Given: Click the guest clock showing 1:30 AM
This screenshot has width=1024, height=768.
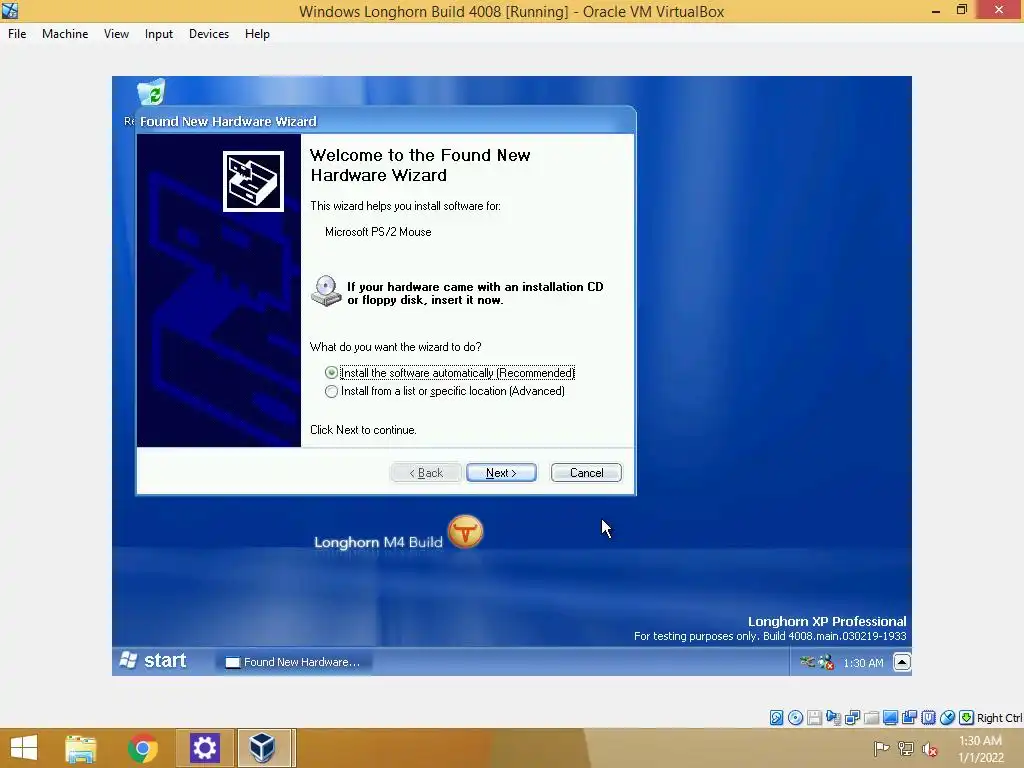Looking at the screenshot, I should pos(863,663).
